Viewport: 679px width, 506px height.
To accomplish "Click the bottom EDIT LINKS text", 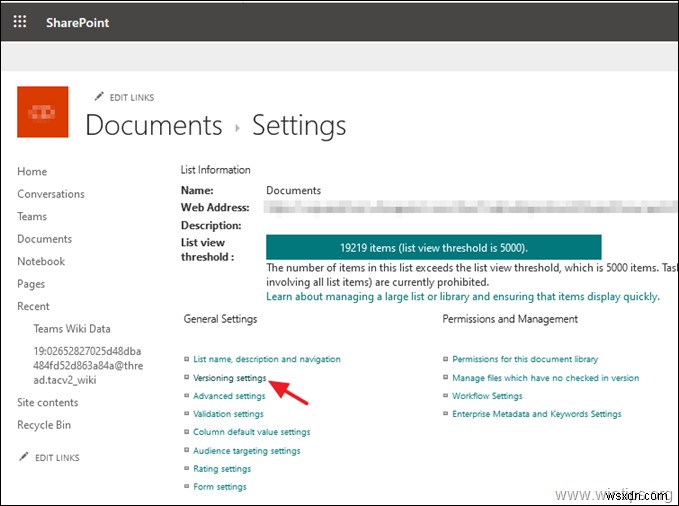I will (57, 458).
